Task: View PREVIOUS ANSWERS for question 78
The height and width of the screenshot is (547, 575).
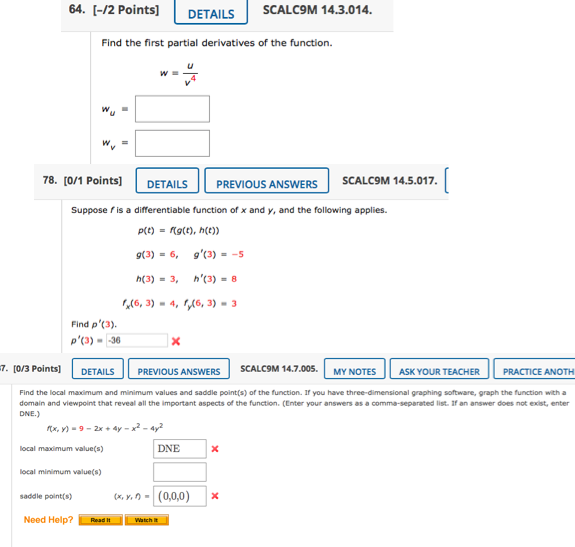Action: [267, 181]
